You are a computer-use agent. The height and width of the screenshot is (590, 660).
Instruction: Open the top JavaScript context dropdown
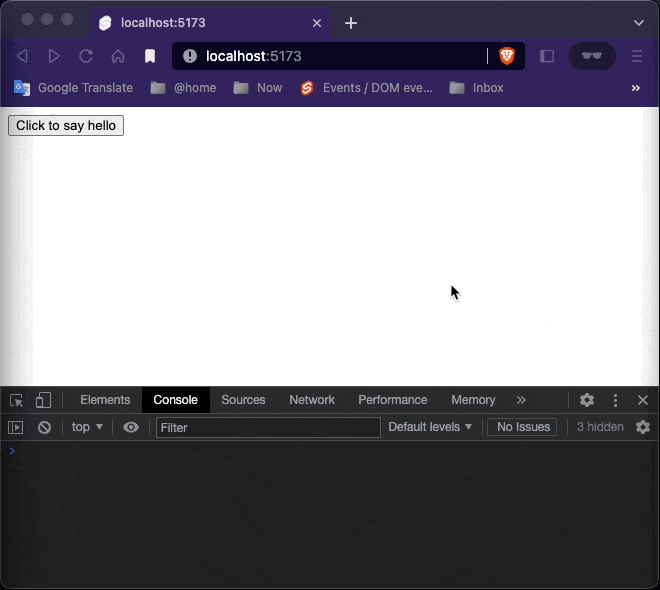pyautogui.click(x=87, y=427)
